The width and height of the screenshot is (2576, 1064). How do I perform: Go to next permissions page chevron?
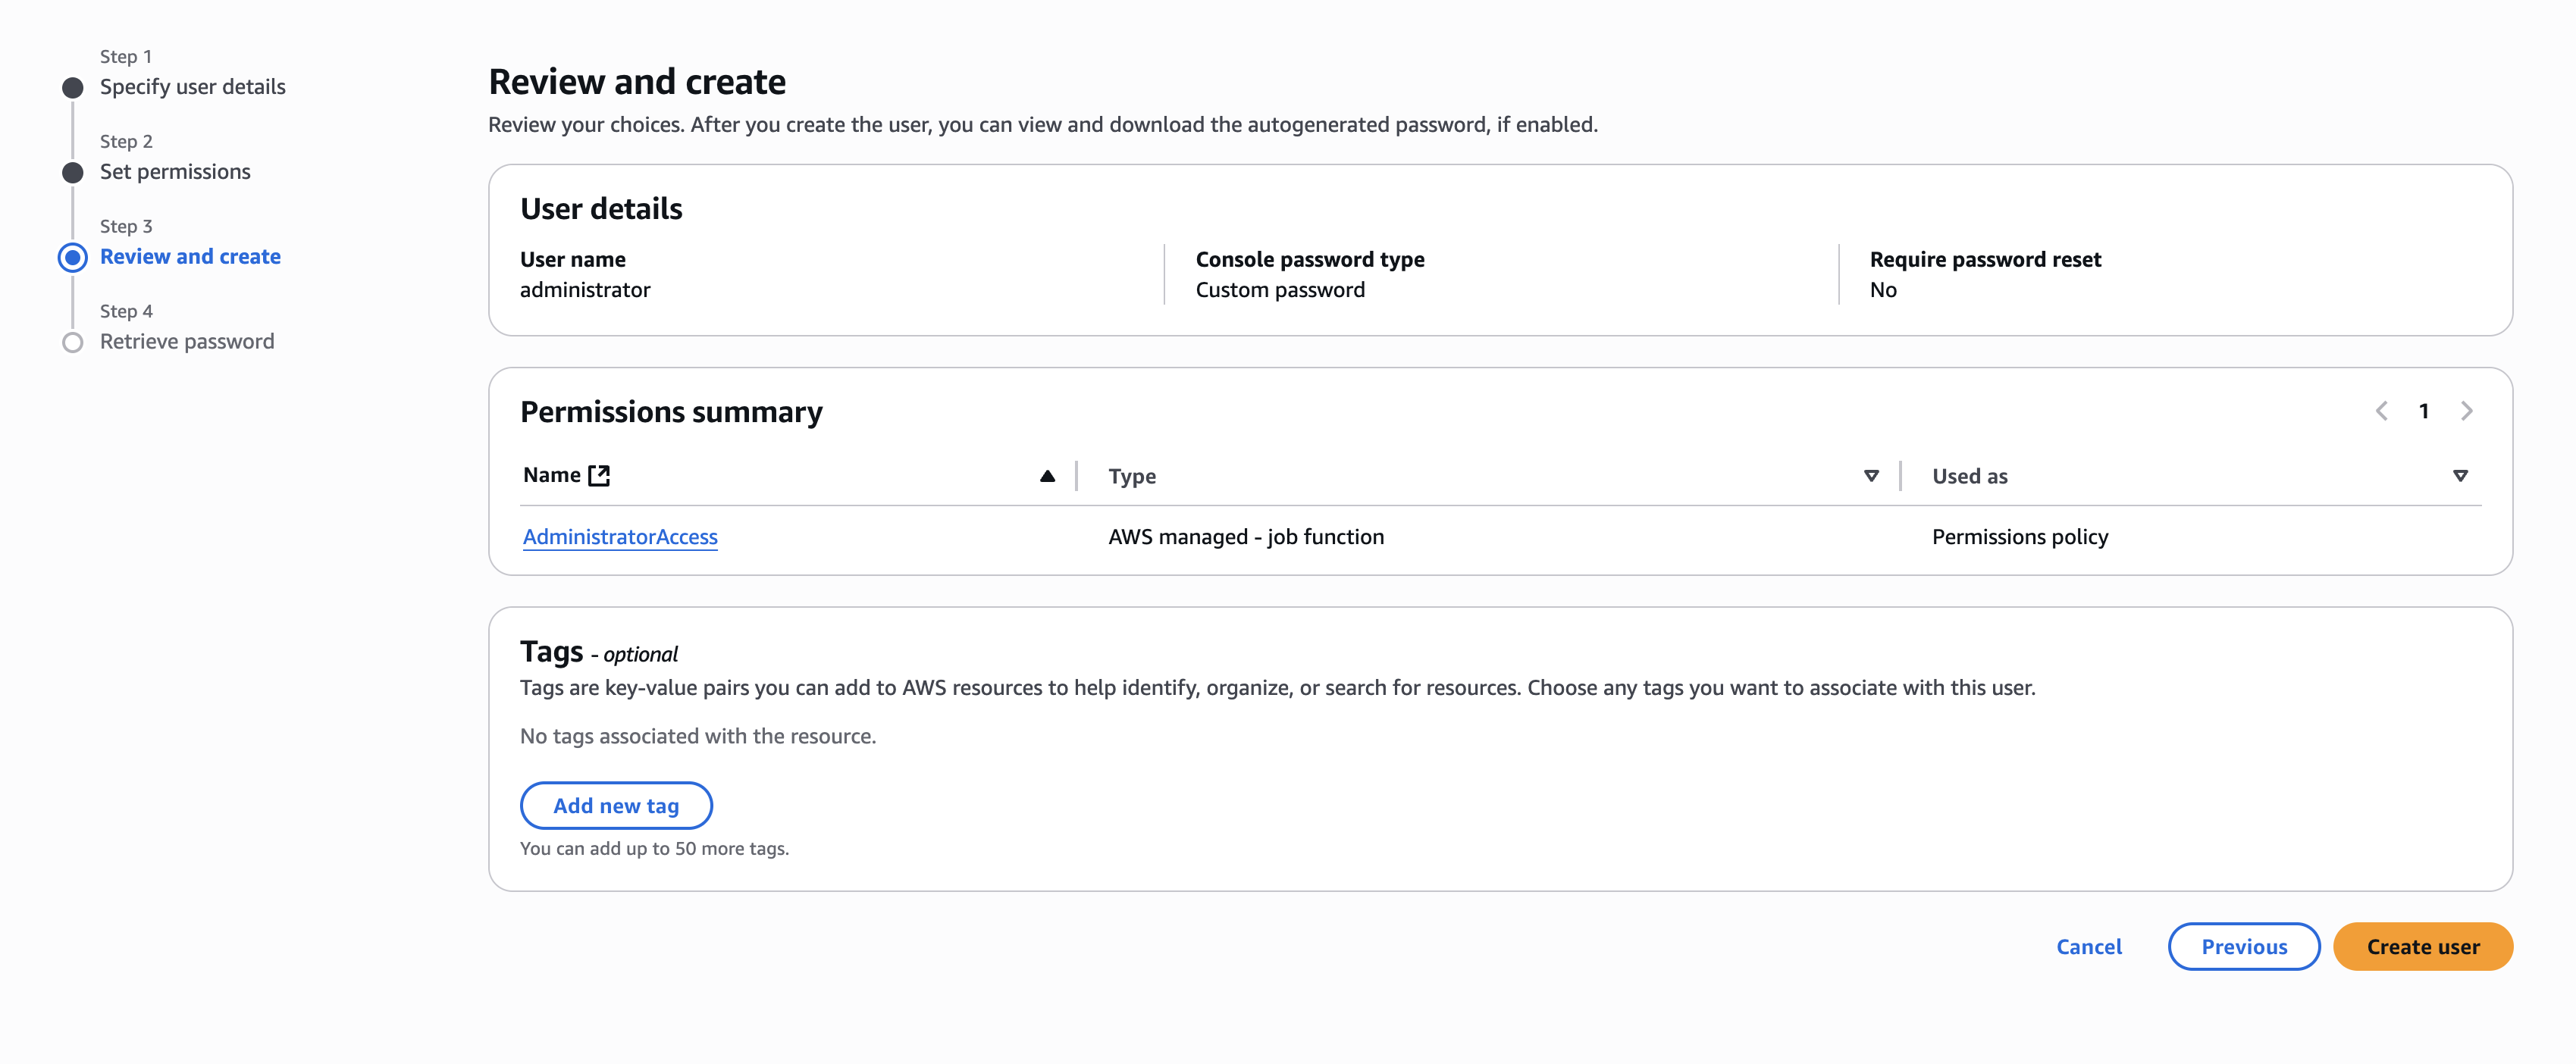pos(2466,411)
